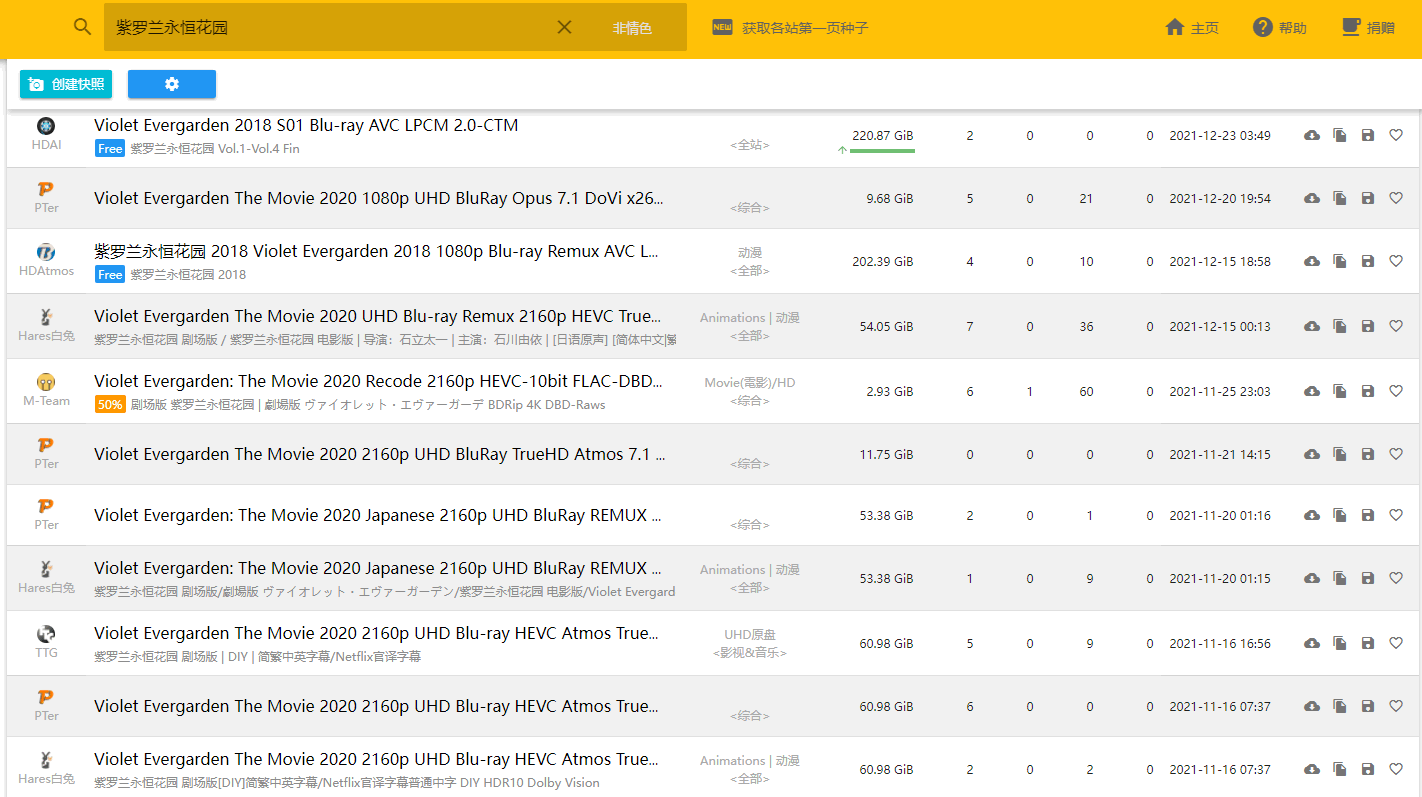Click the <影视&音乐> tag in TTG row

coord(750,653)
